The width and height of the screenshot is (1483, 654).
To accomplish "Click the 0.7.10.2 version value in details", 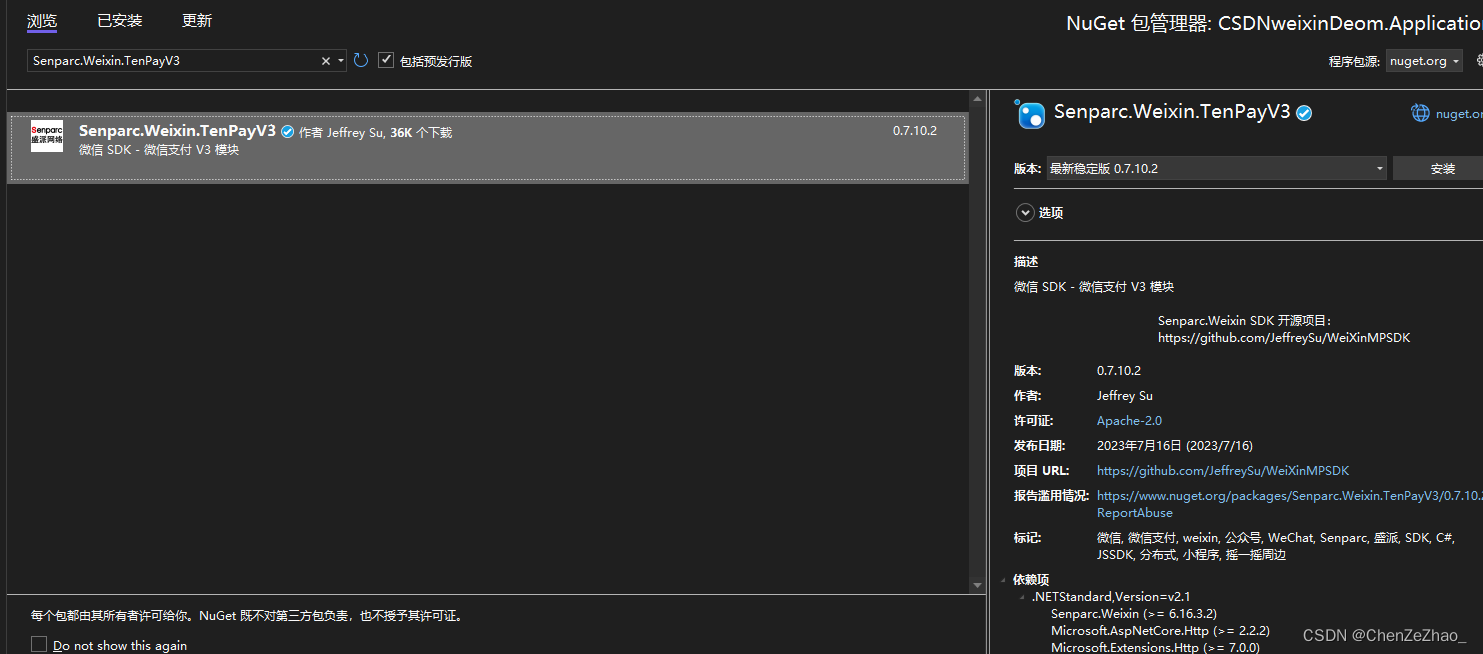I will click(1119, 371).
